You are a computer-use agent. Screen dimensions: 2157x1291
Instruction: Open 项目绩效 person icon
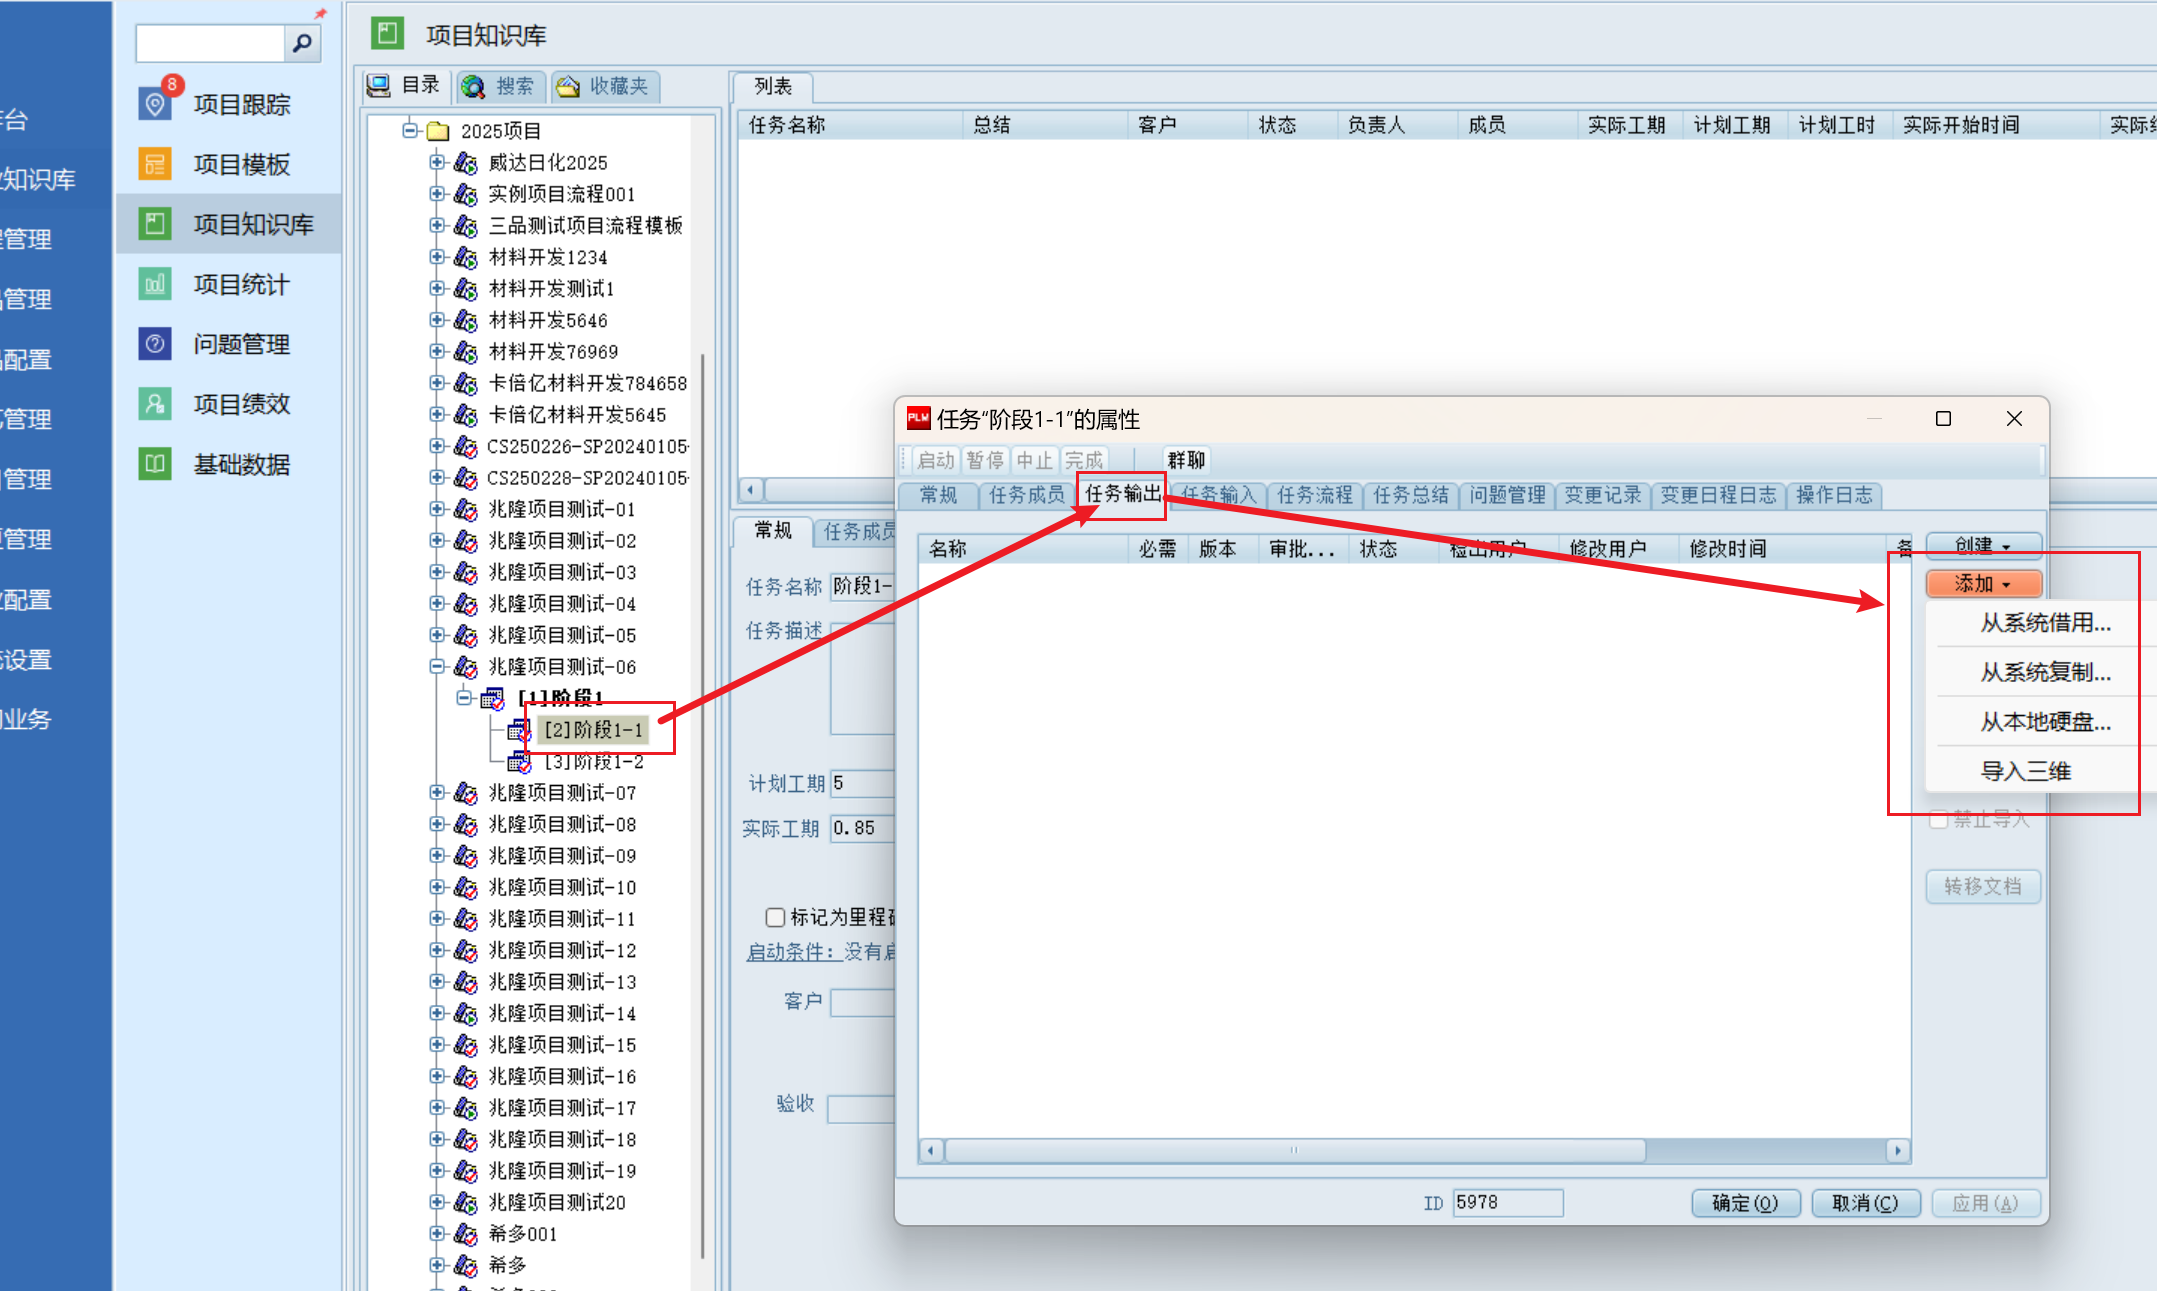[x=155, y=404]
